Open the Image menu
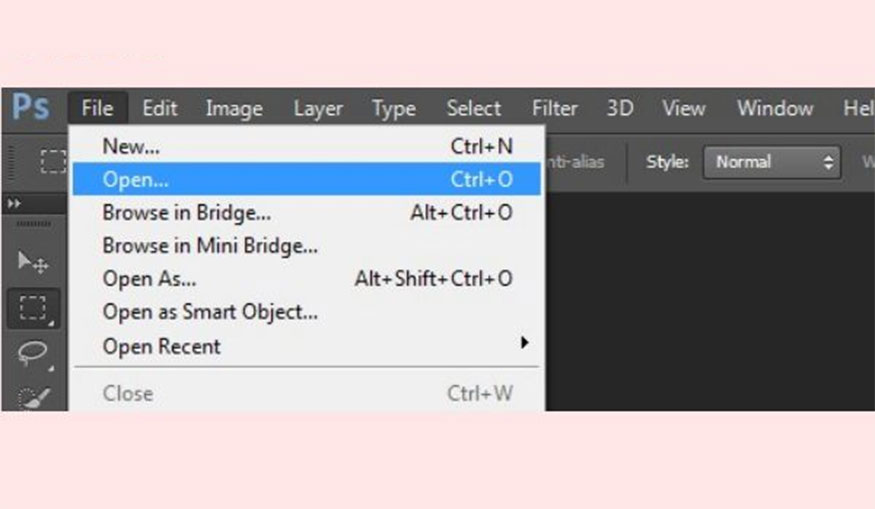Viewport: 875px width, 509px height. (x=234, y=108)
